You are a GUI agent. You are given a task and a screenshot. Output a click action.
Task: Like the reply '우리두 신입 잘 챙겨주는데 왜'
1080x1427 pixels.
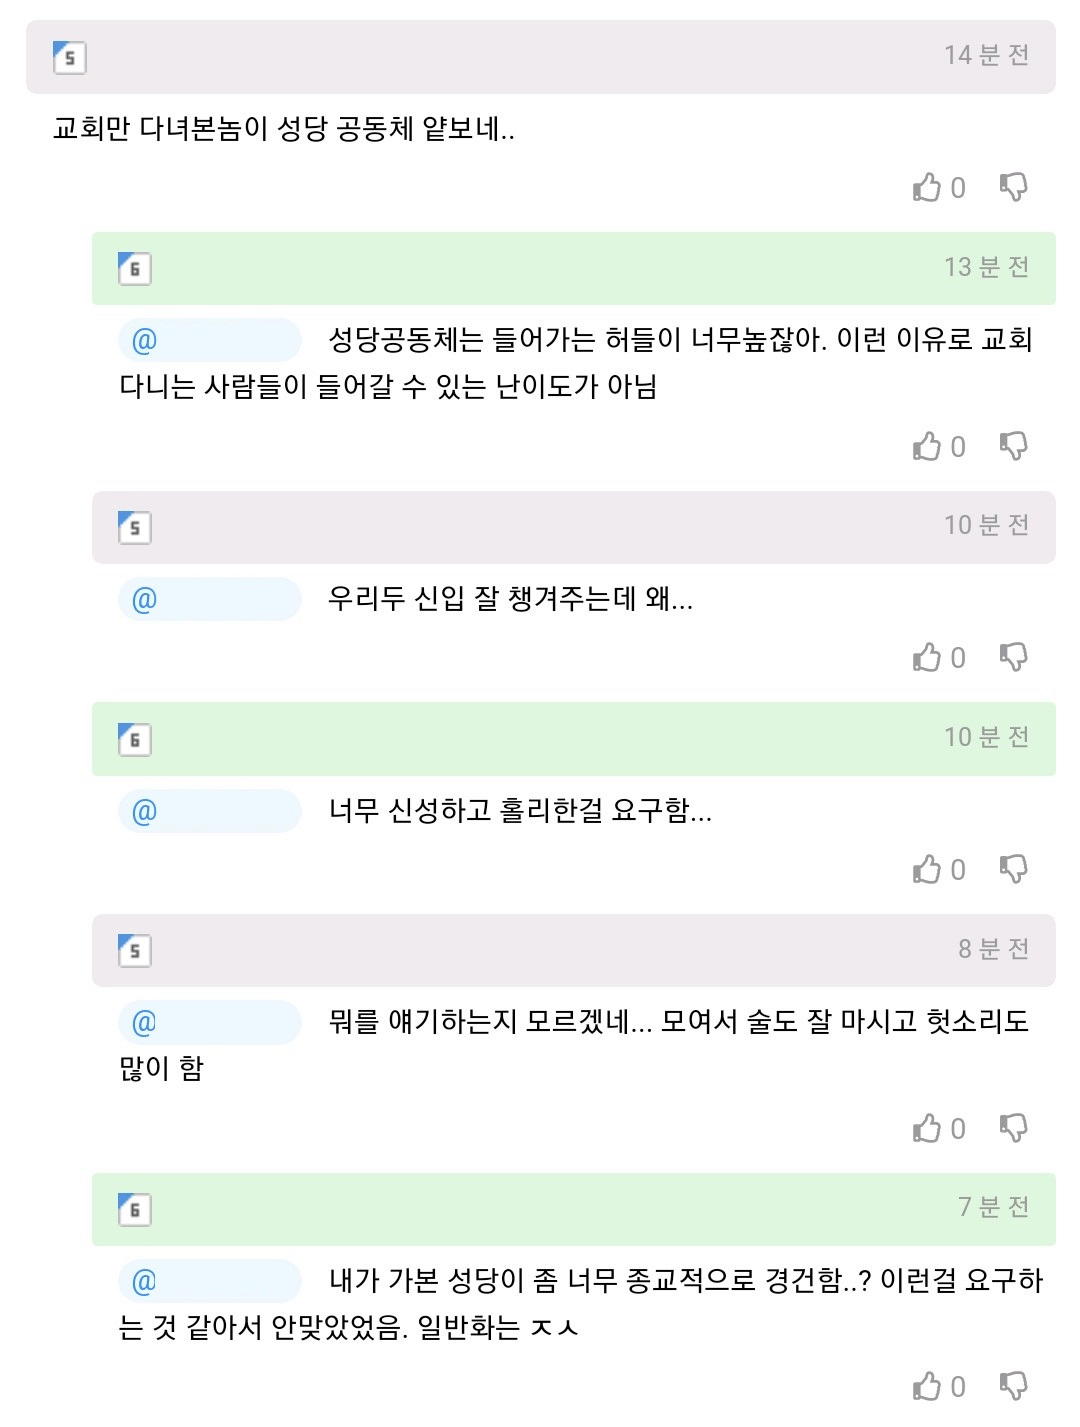pos(927,658)
